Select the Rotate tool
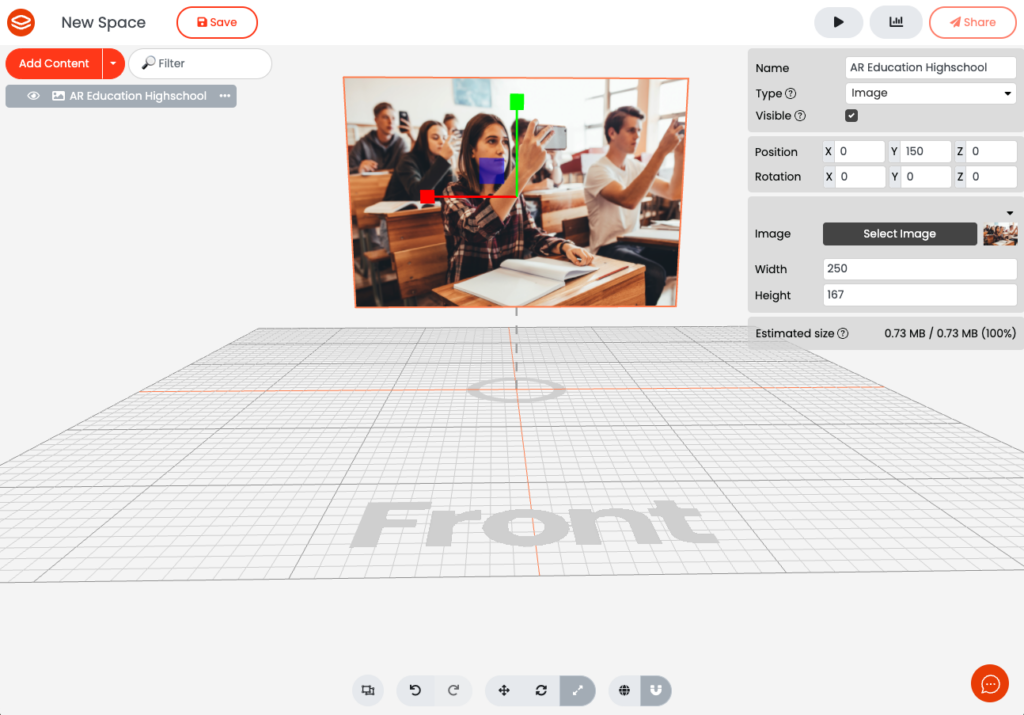The height and width of the screenshot is (715, 1024). pos(541,690)
